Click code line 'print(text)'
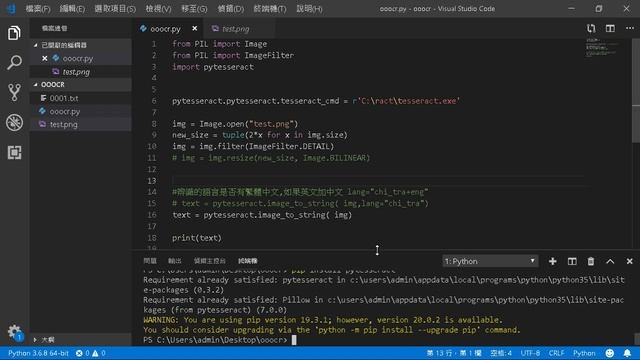The height and width of the screenshot is (360, 640). point(197,238)
